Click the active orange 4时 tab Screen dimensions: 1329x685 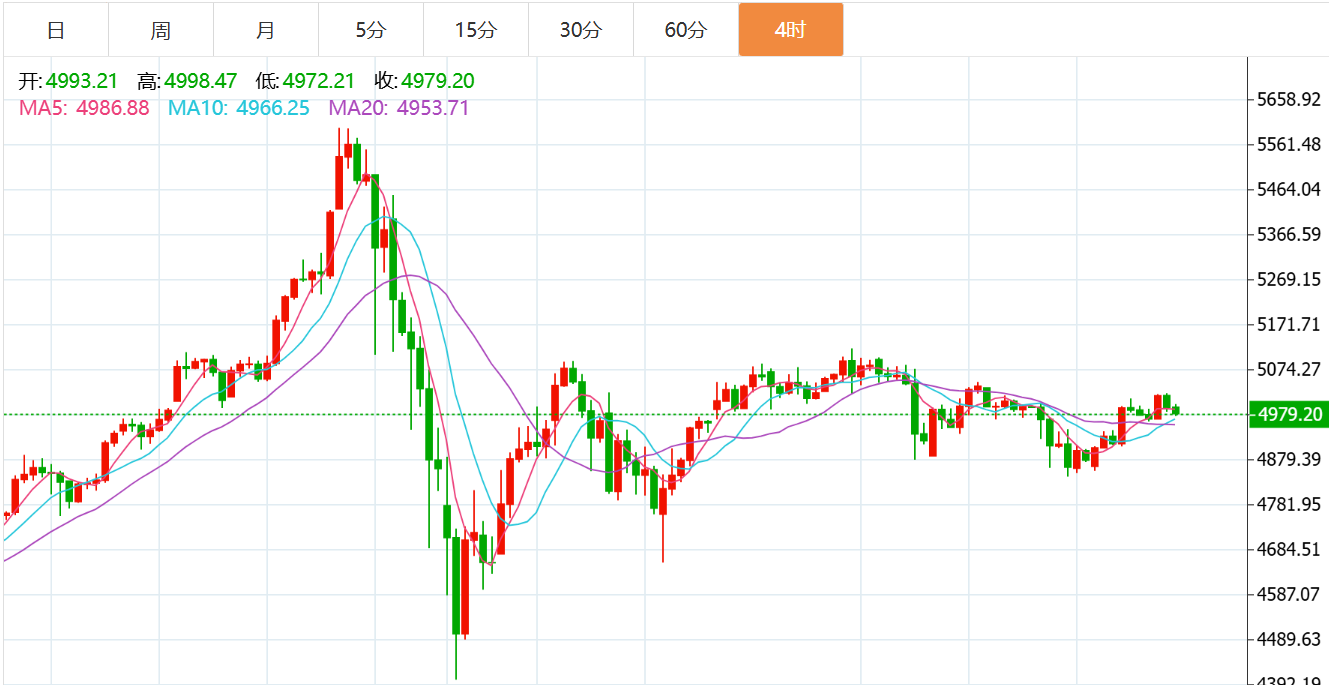click(x=790, y=30)
